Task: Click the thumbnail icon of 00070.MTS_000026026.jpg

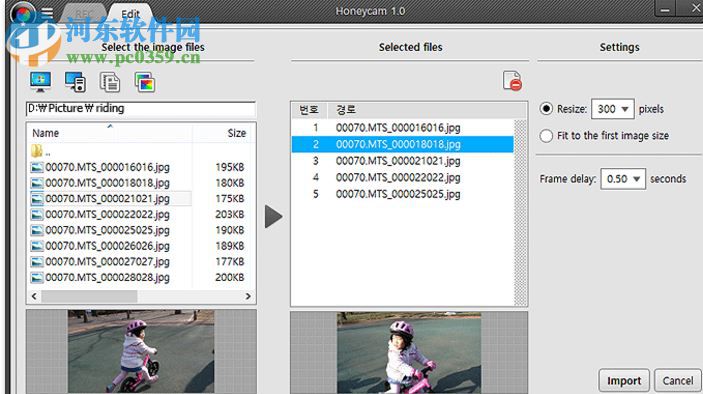Action: pyautogui.click(x=37, y=246)
